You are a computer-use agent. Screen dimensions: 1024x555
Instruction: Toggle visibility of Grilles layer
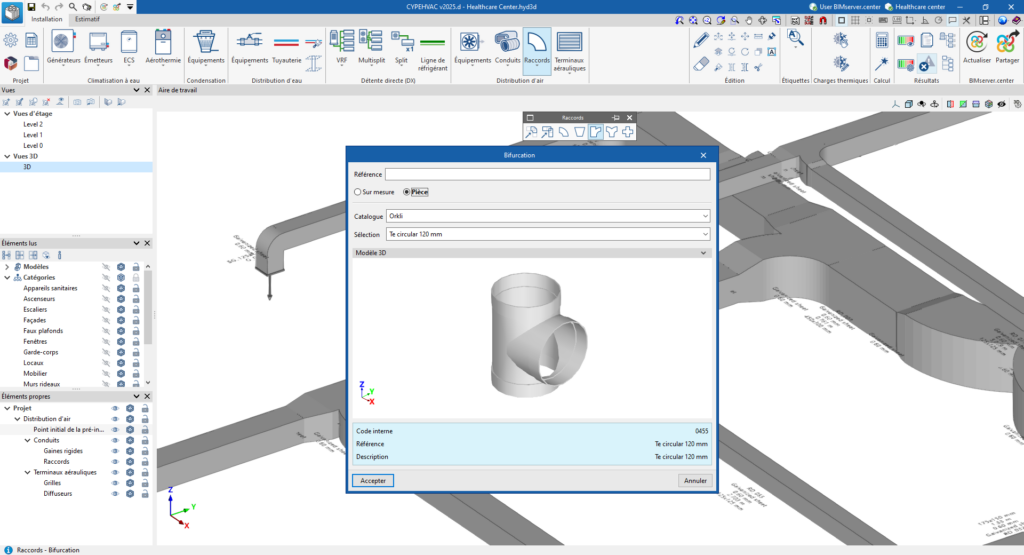coord(115,483)
